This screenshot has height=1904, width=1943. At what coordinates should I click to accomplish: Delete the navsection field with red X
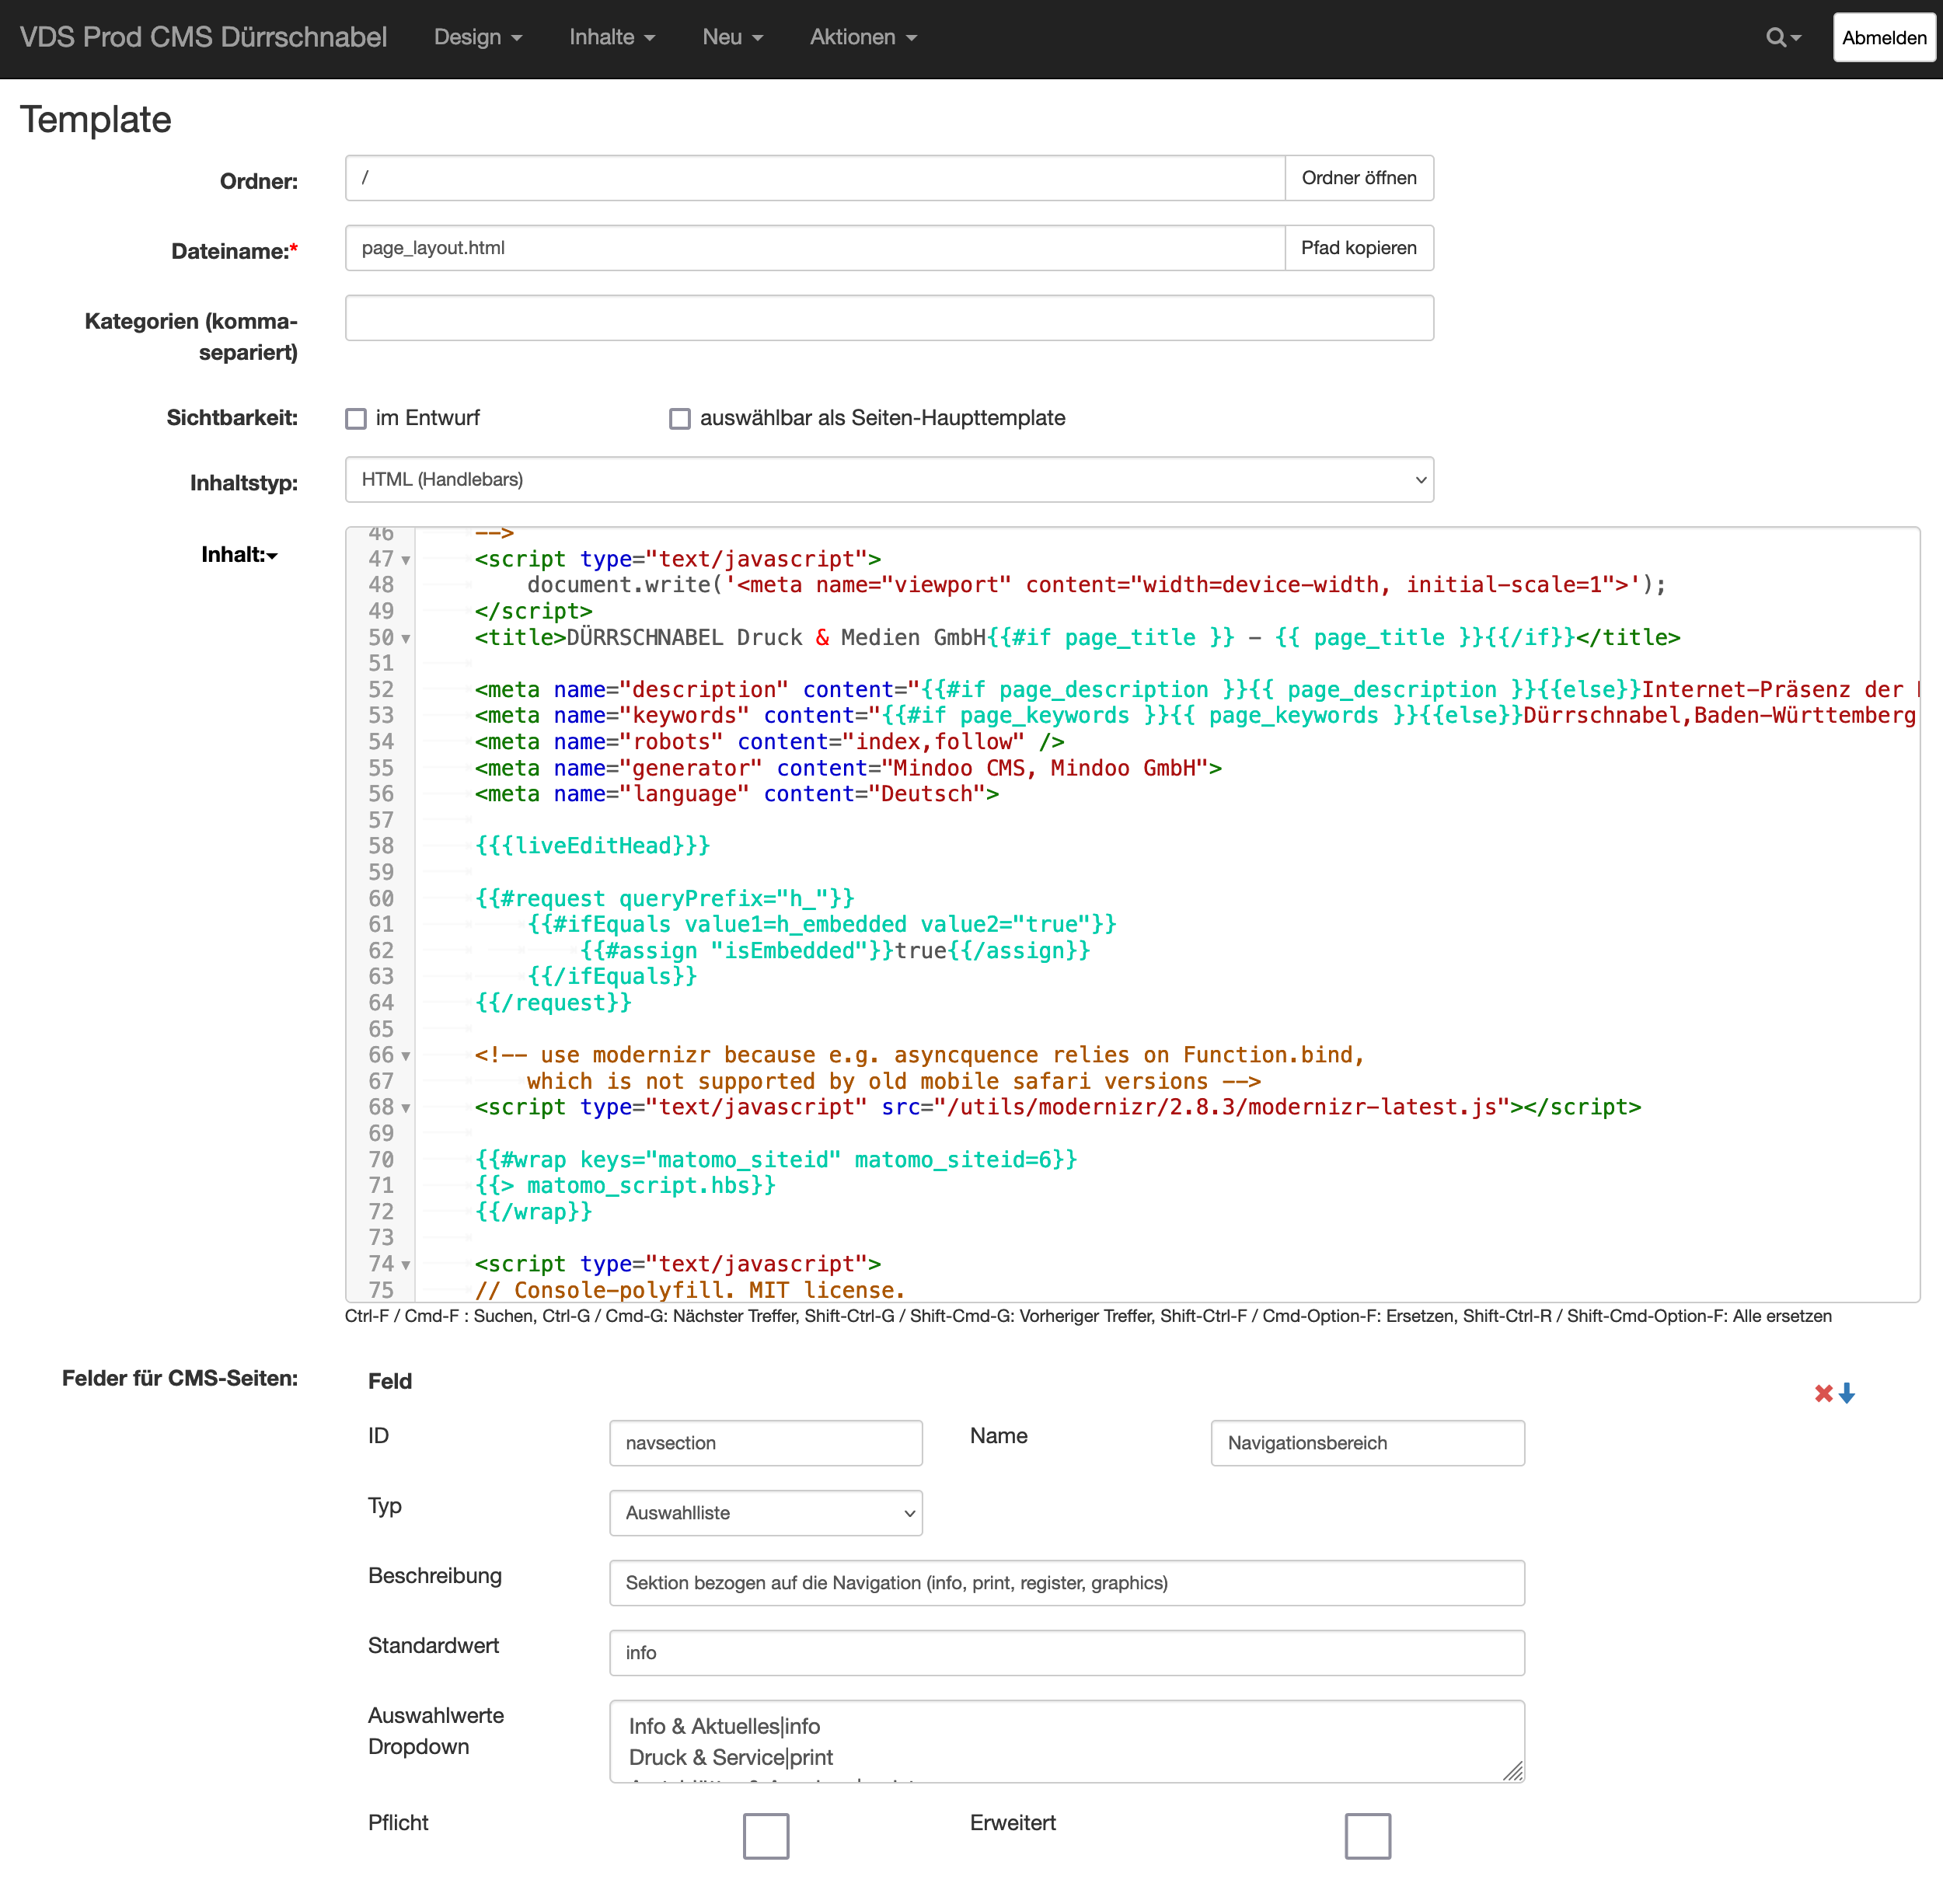[1823, 1393]
